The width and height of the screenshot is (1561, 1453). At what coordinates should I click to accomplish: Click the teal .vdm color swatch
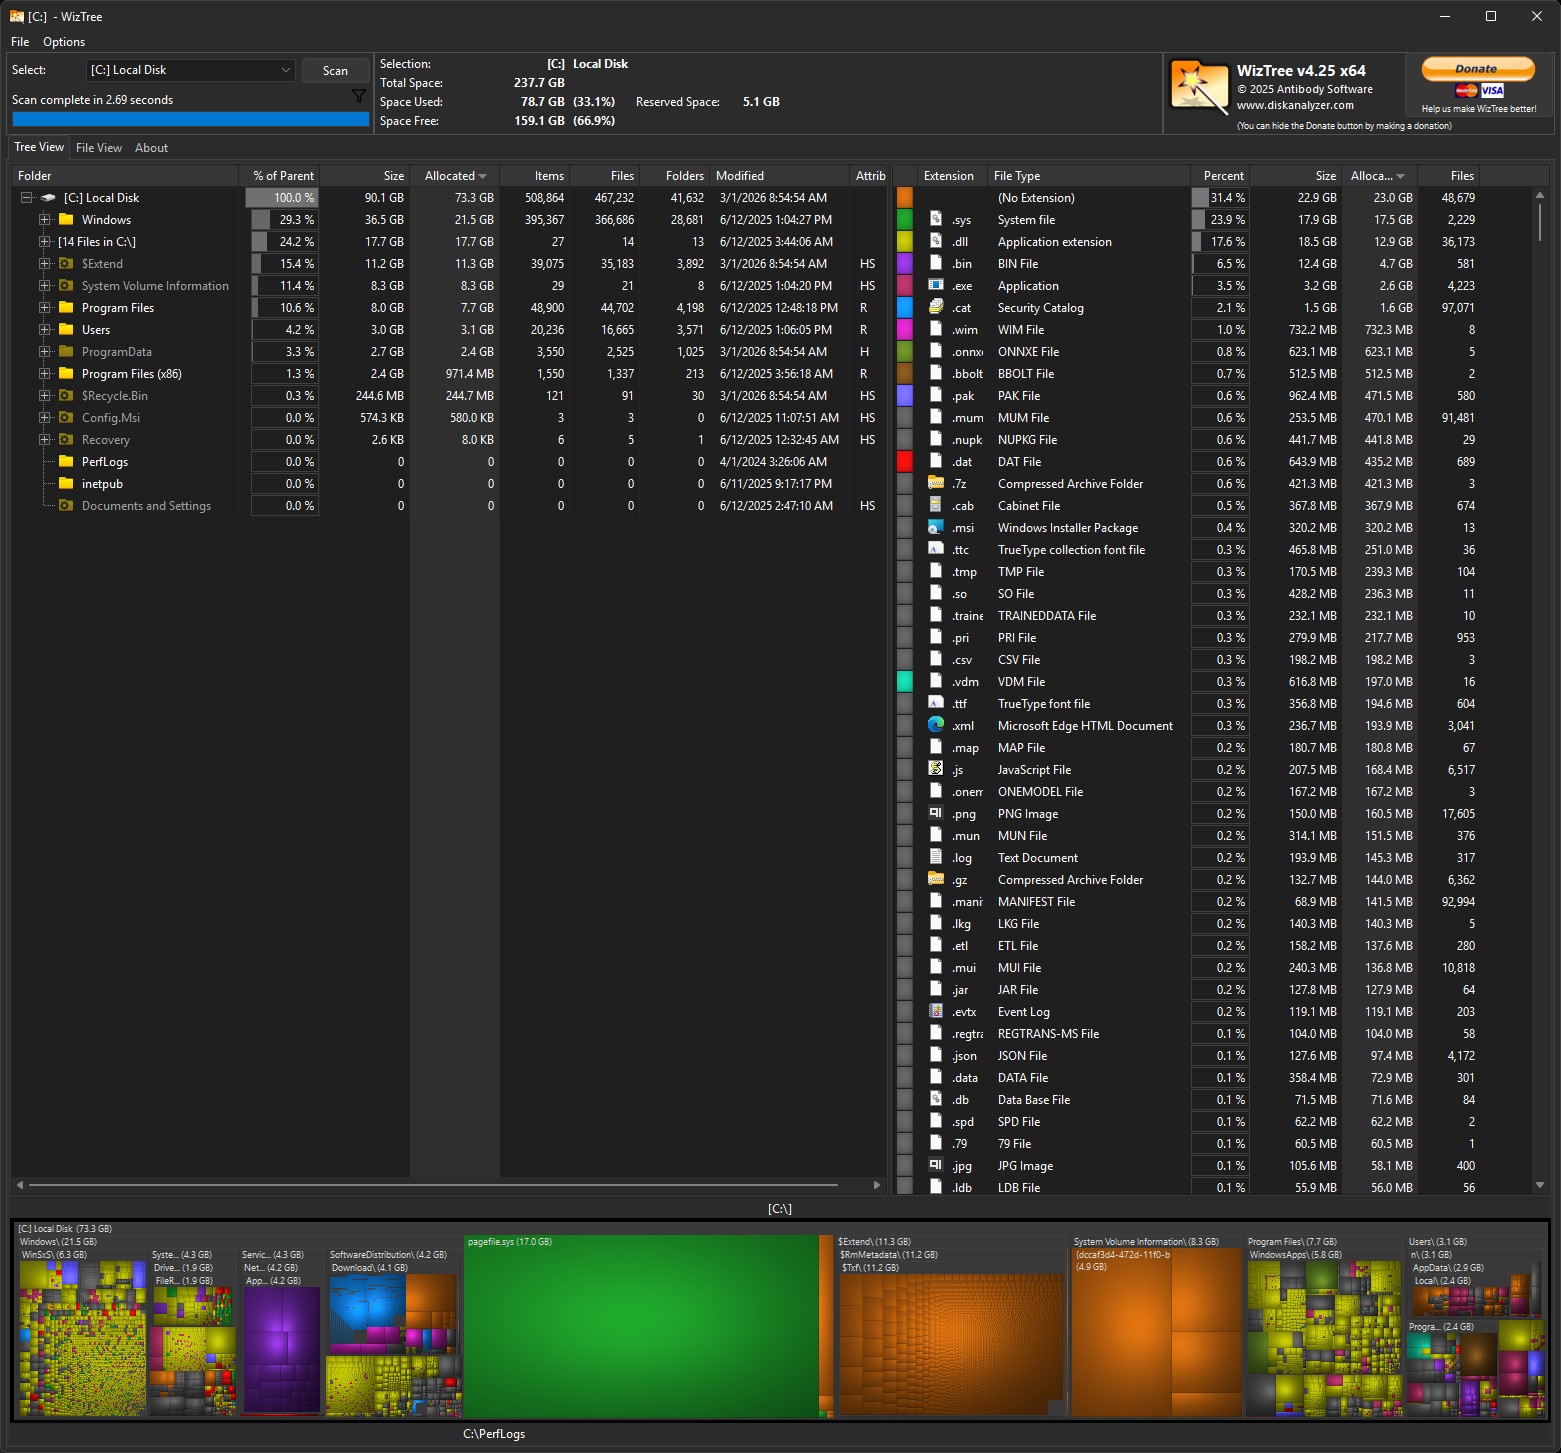pos(905,682)
